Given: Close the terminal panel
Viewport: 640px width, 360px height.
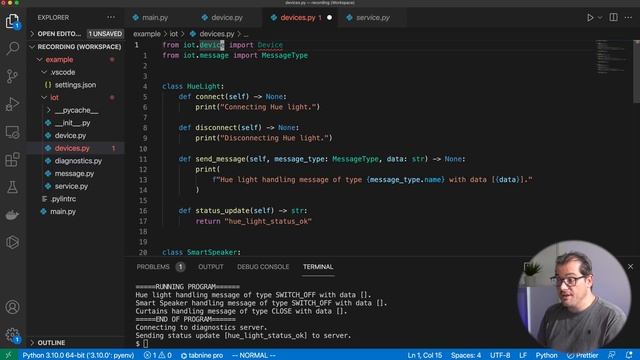Looking at the screenshot, I should 631,267.
